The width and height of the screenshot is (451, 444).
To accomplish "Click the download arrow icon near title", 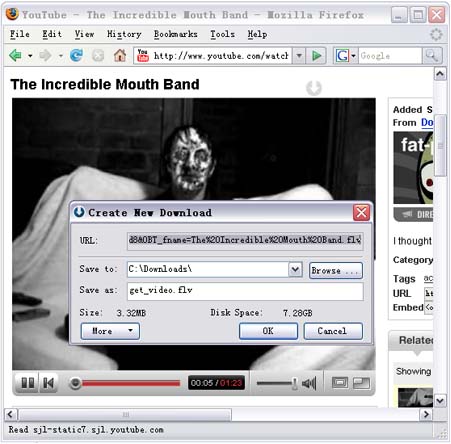I will pos(314,88).
